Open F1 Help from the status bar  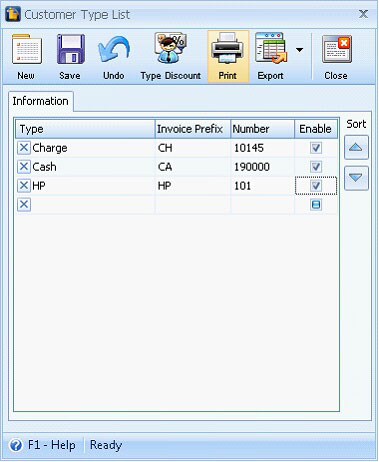pos(42,445)
